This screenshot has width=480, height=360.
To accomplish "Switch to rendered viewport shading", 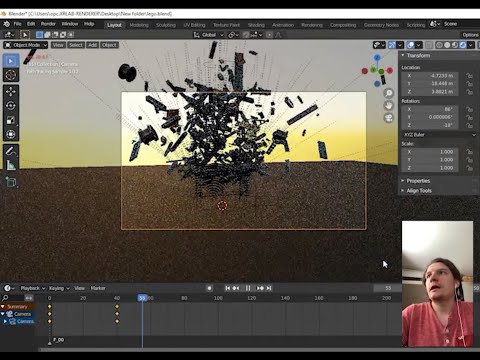I will point(463,45).
